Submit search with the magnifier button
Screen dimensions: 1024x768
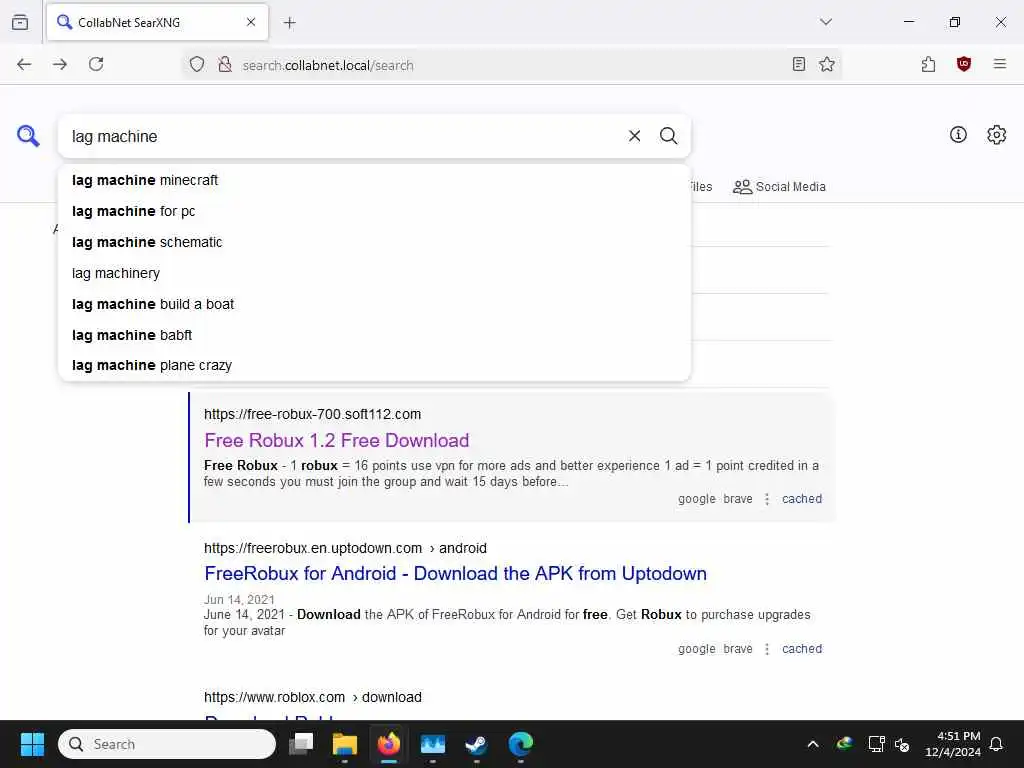pyautogui.click(x=668, y=136)
